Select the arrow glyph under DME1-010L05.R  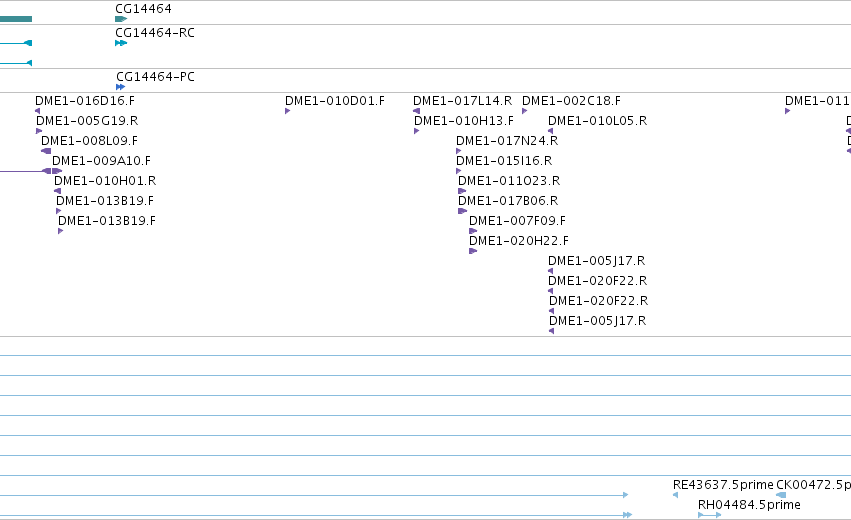tap(550, 131)
